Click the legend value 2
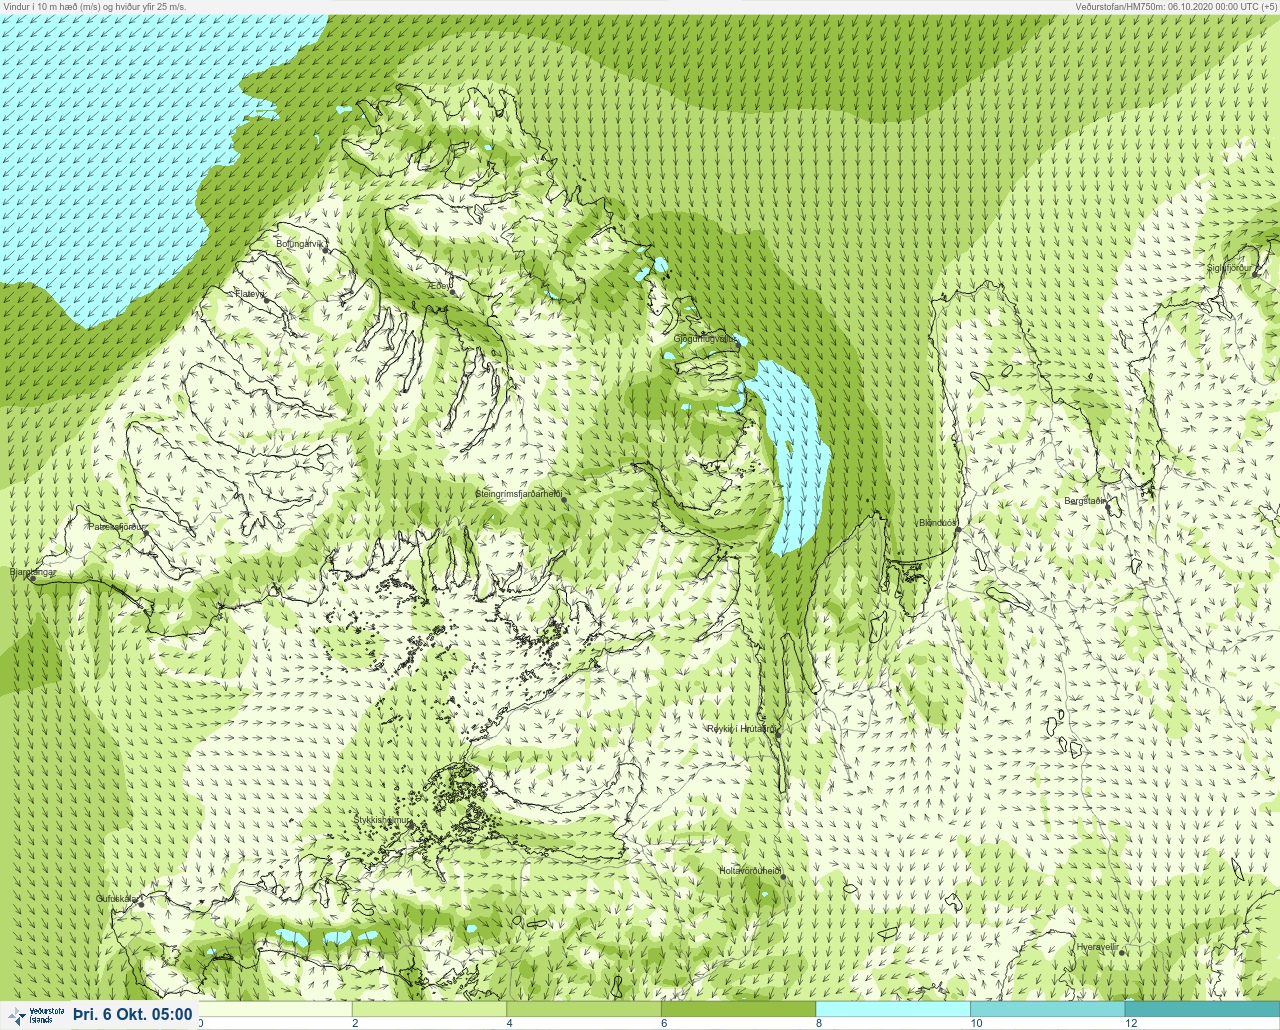This screenshot has width=1280, height=1030. tap(355, 1023)
